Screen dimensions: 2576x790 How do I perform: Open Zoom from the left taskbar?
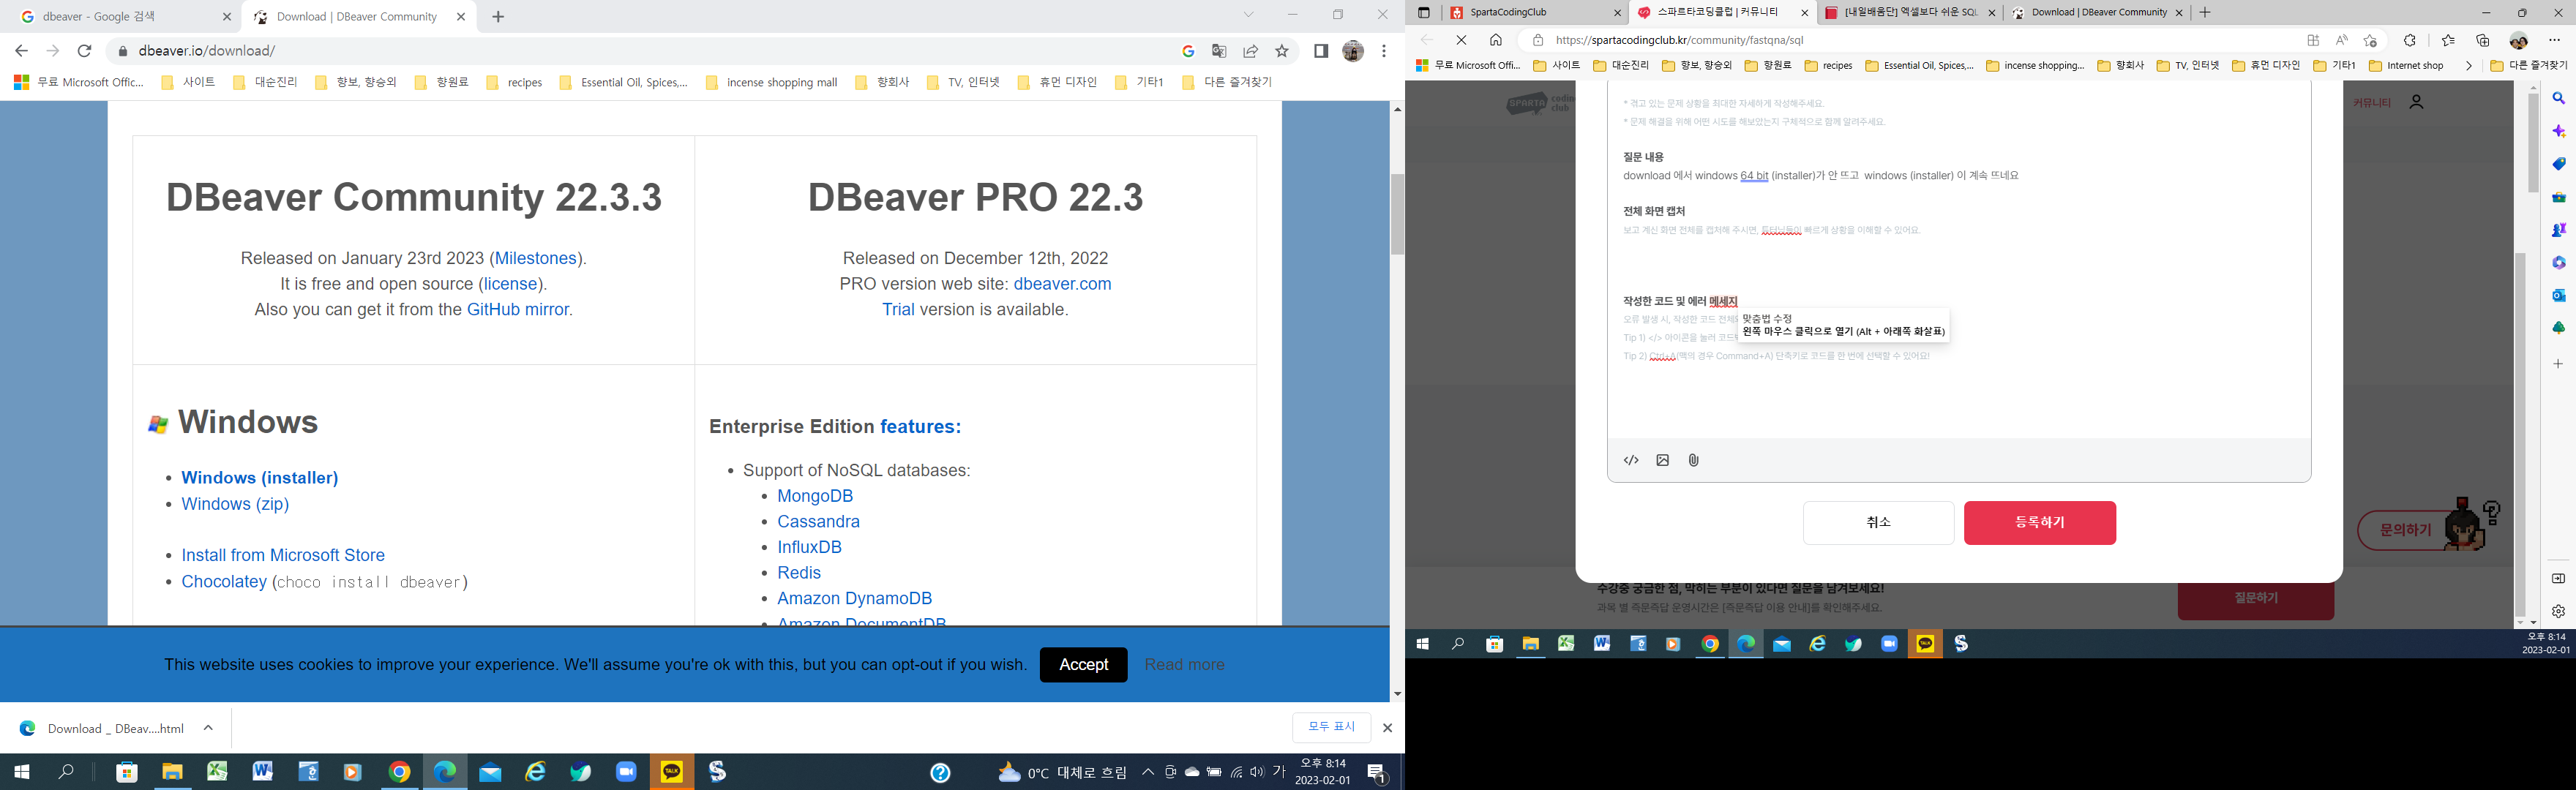pyautogui.click(x=626, y=772)
